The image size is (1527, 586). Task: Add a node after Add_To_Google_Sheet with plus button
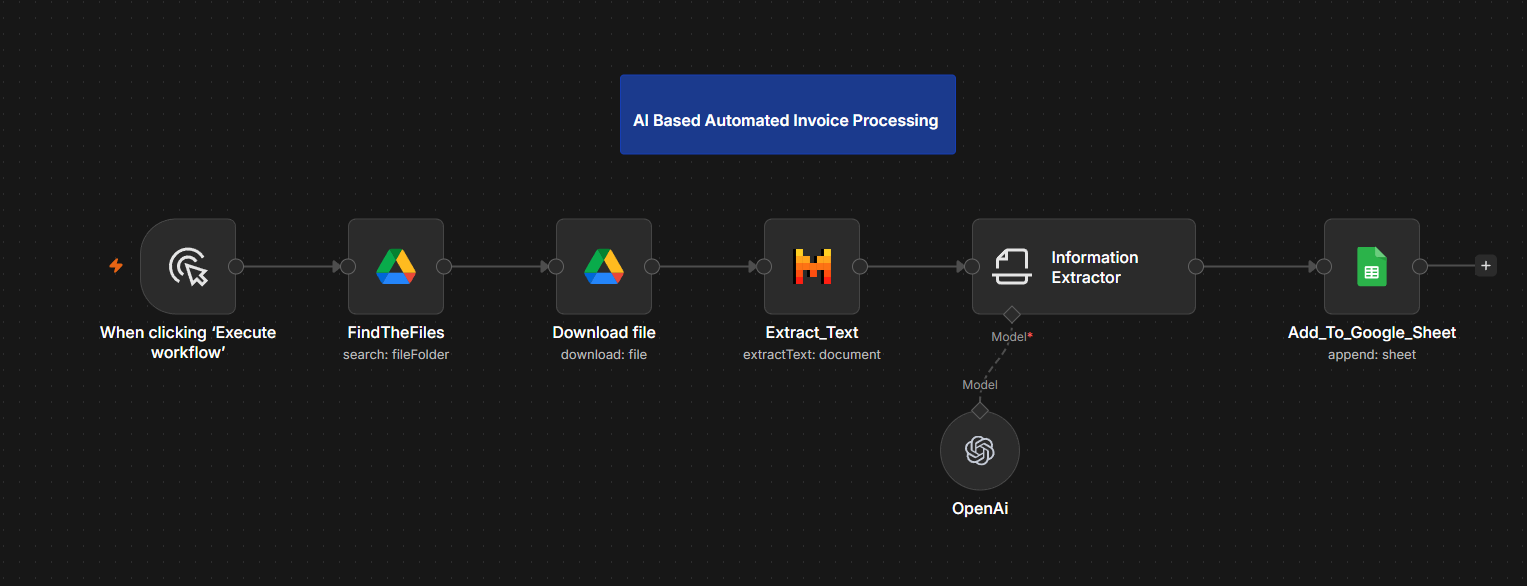[x=1486, y=266]
